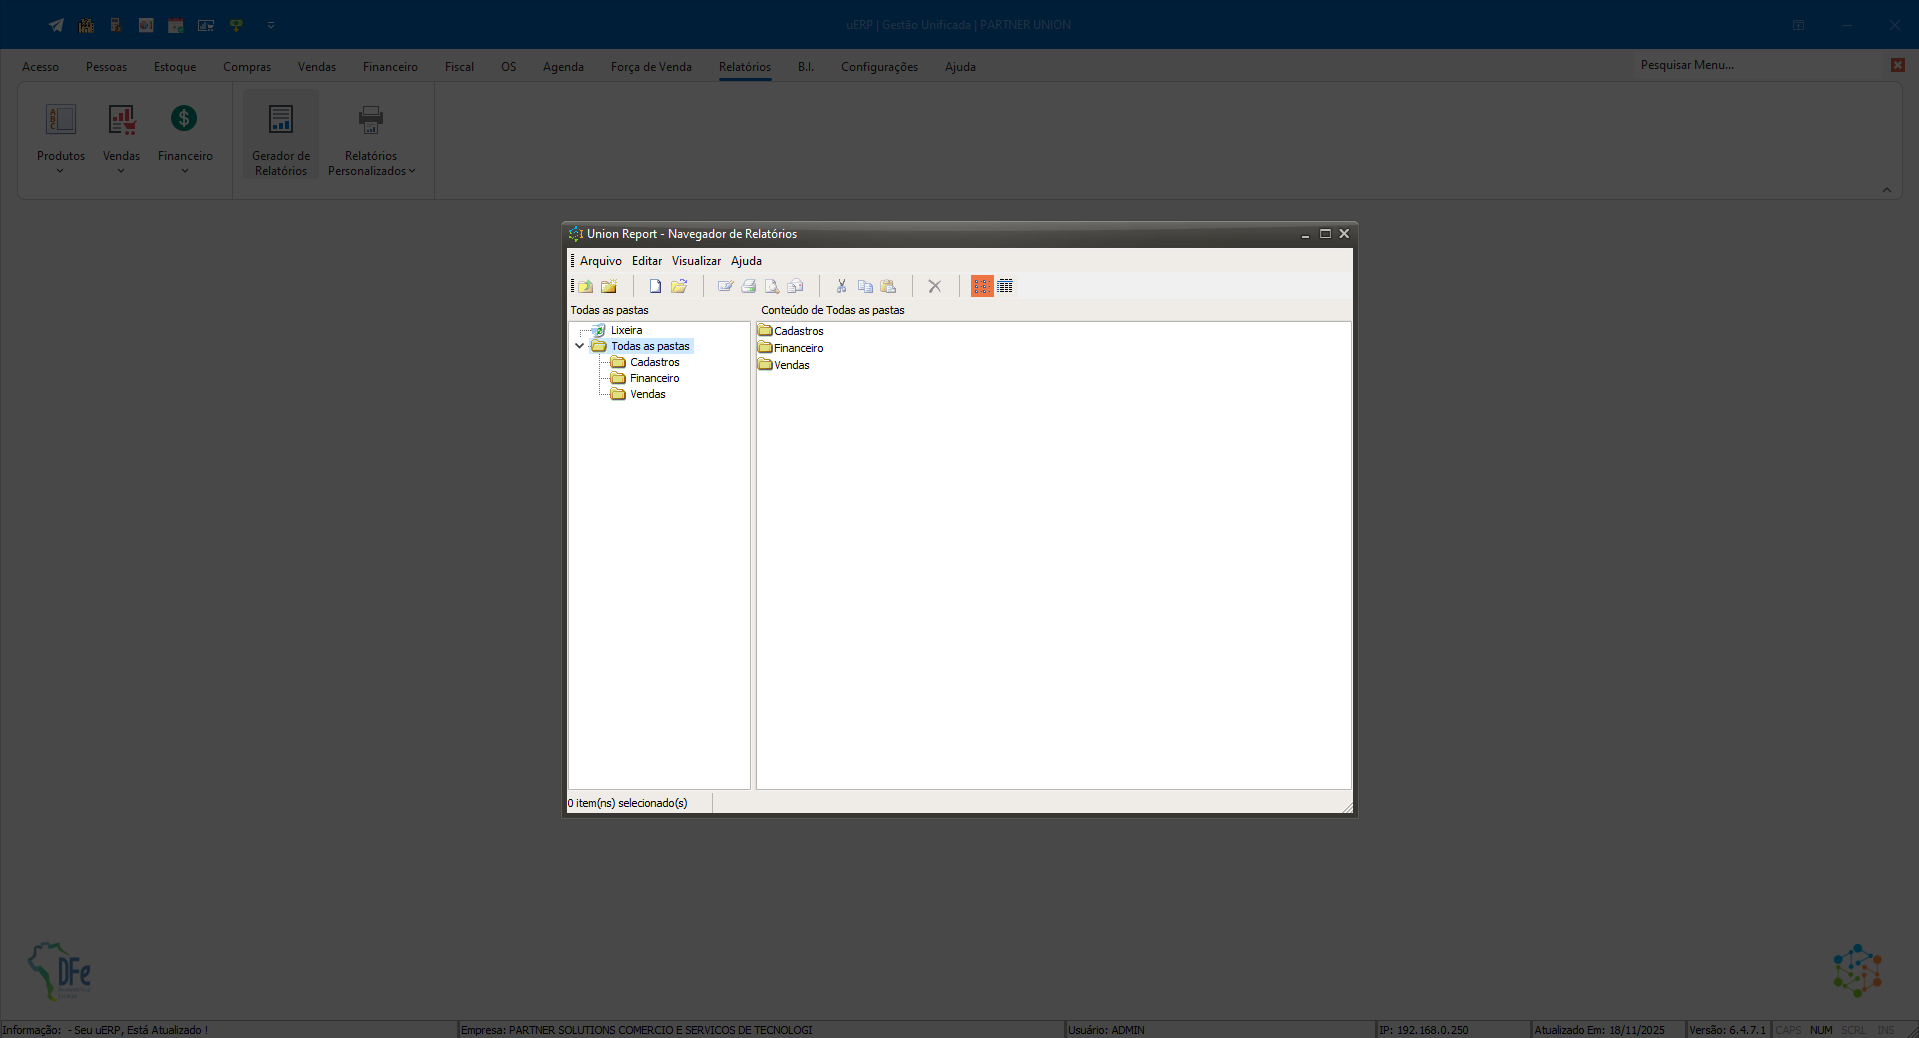Screen dimensions: 1919x1038
Task: Click the print preview magnifier icon
Action: 771,287
